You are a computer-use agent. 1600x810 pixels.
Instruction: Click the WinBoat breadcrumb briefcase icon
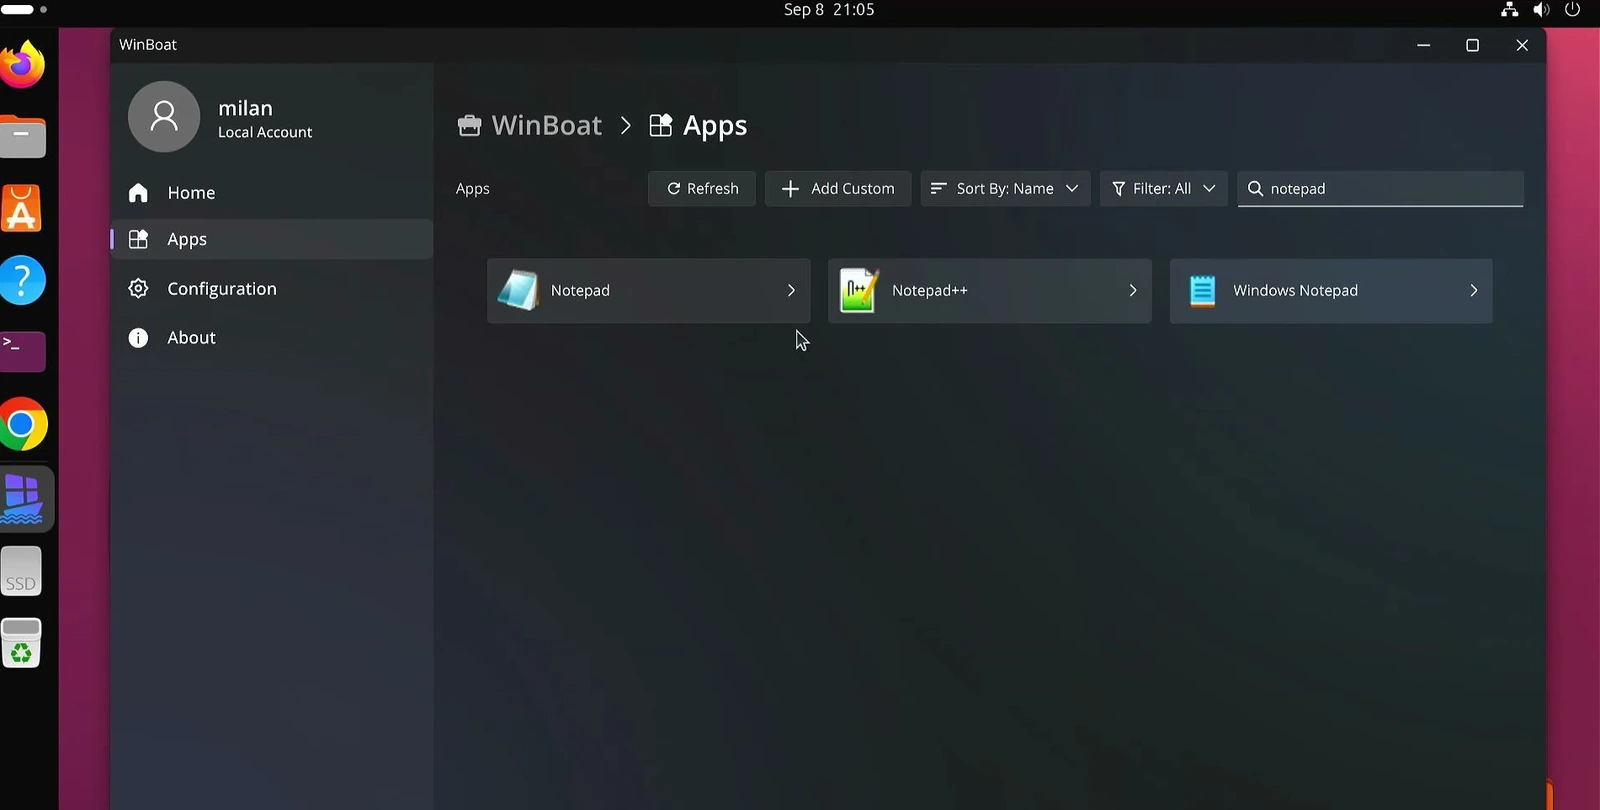click(469, 126)
